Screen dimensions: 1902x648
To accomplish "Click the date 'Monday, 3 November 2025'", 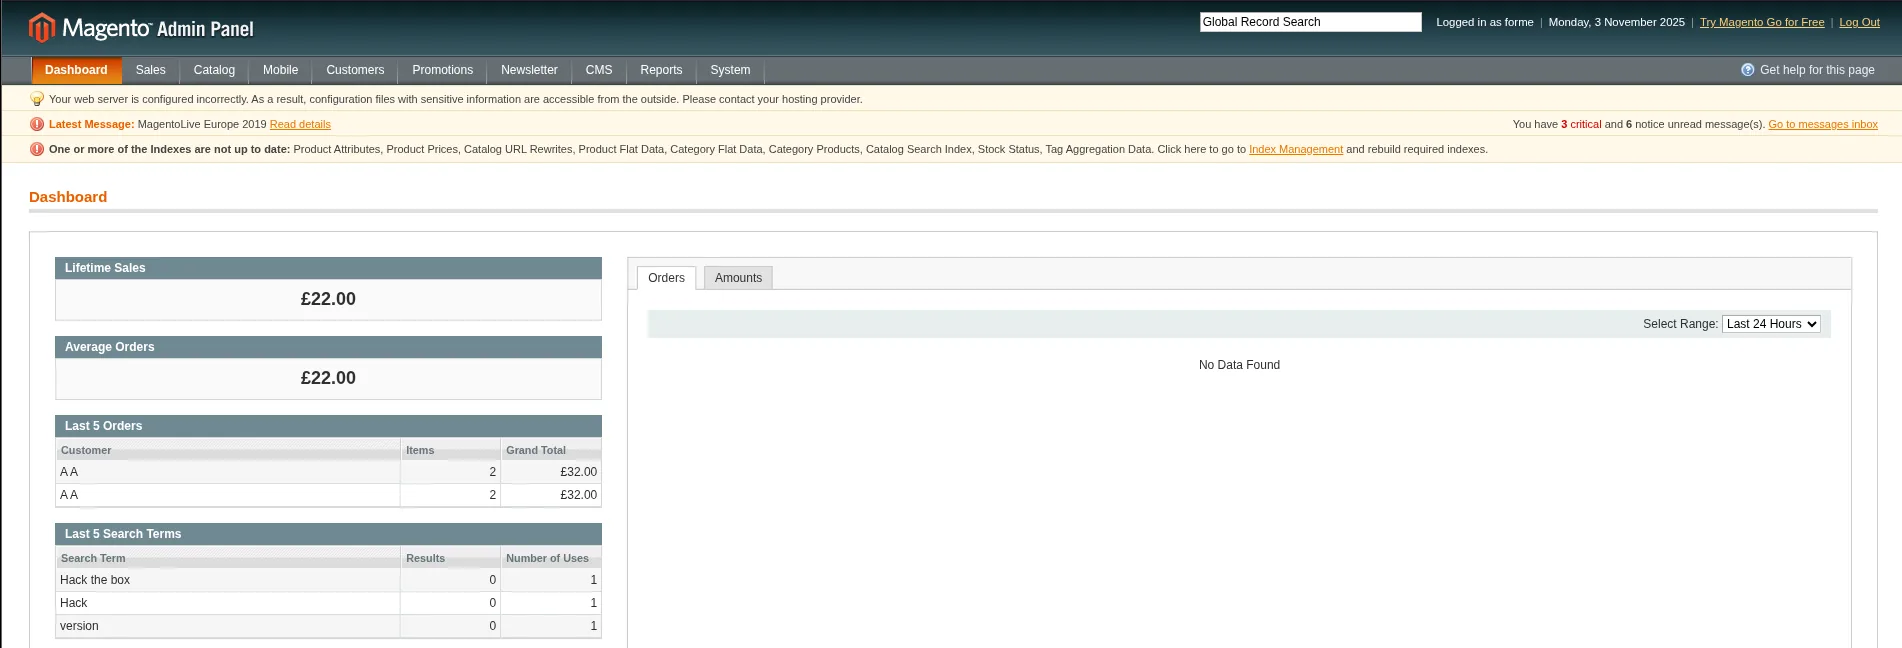I will tap(1616, 22).
